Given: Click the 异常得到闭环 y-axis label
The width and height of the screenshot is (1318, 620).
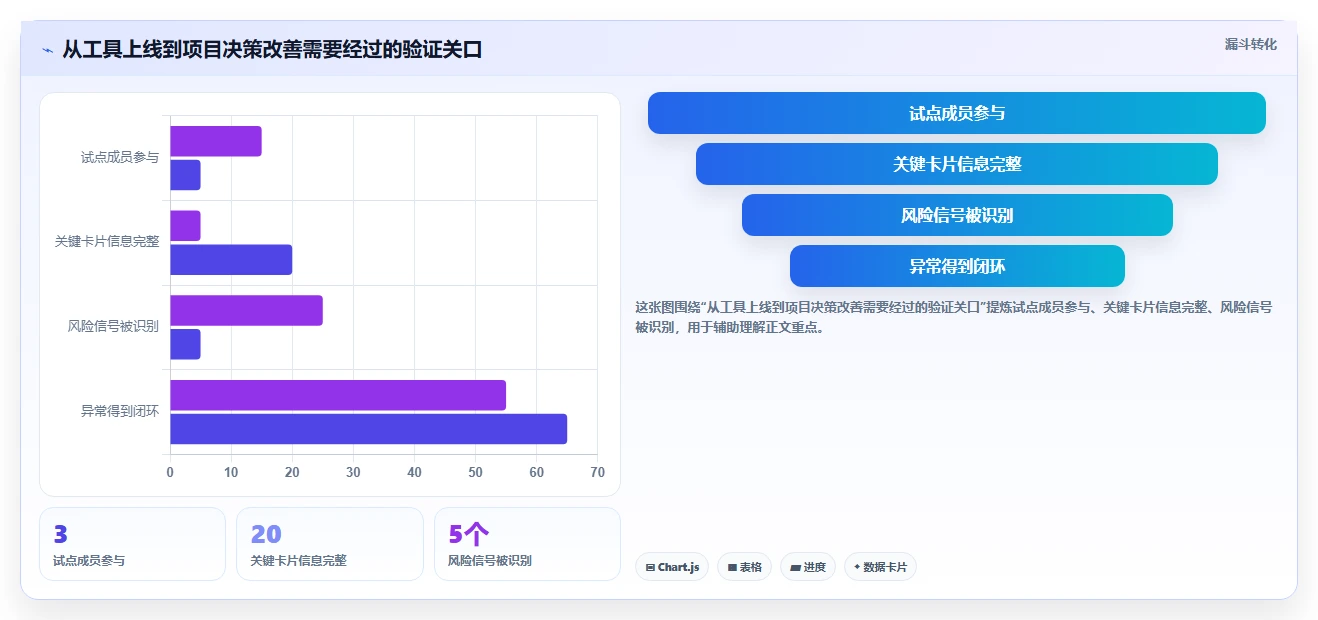Looking at the screenshot, I should click(120, 411).
